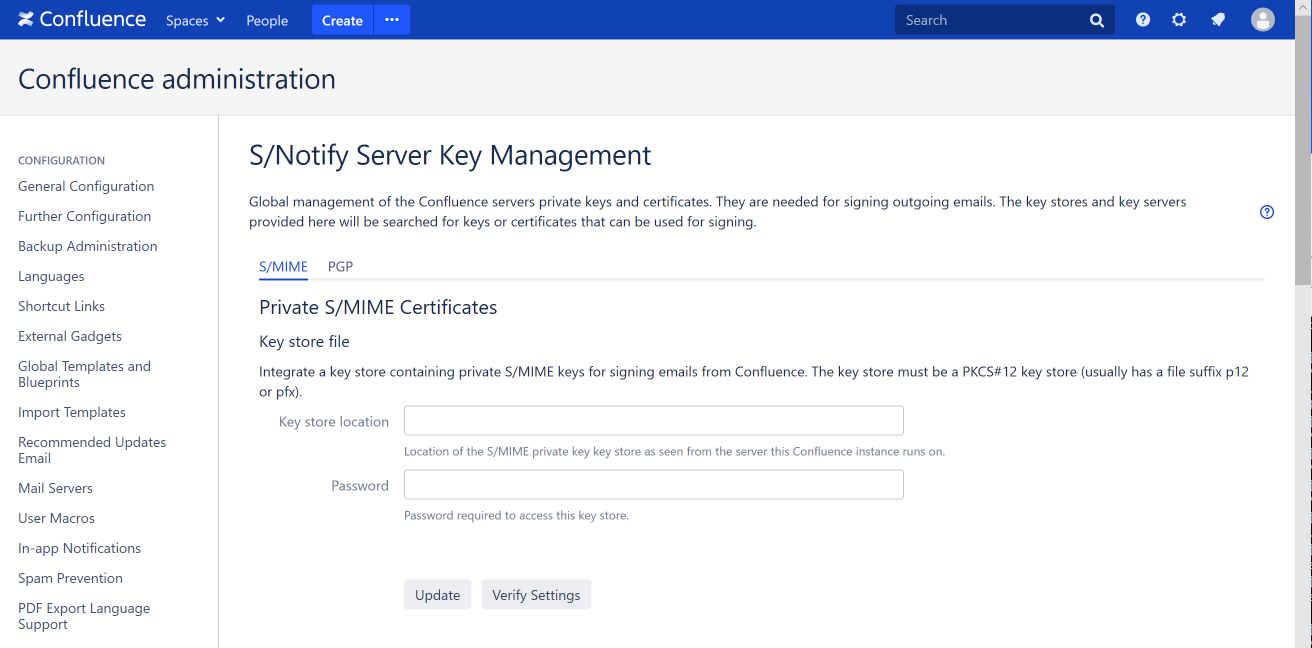
Task: Open the settings gear menu
Action: pos(1179,20)
